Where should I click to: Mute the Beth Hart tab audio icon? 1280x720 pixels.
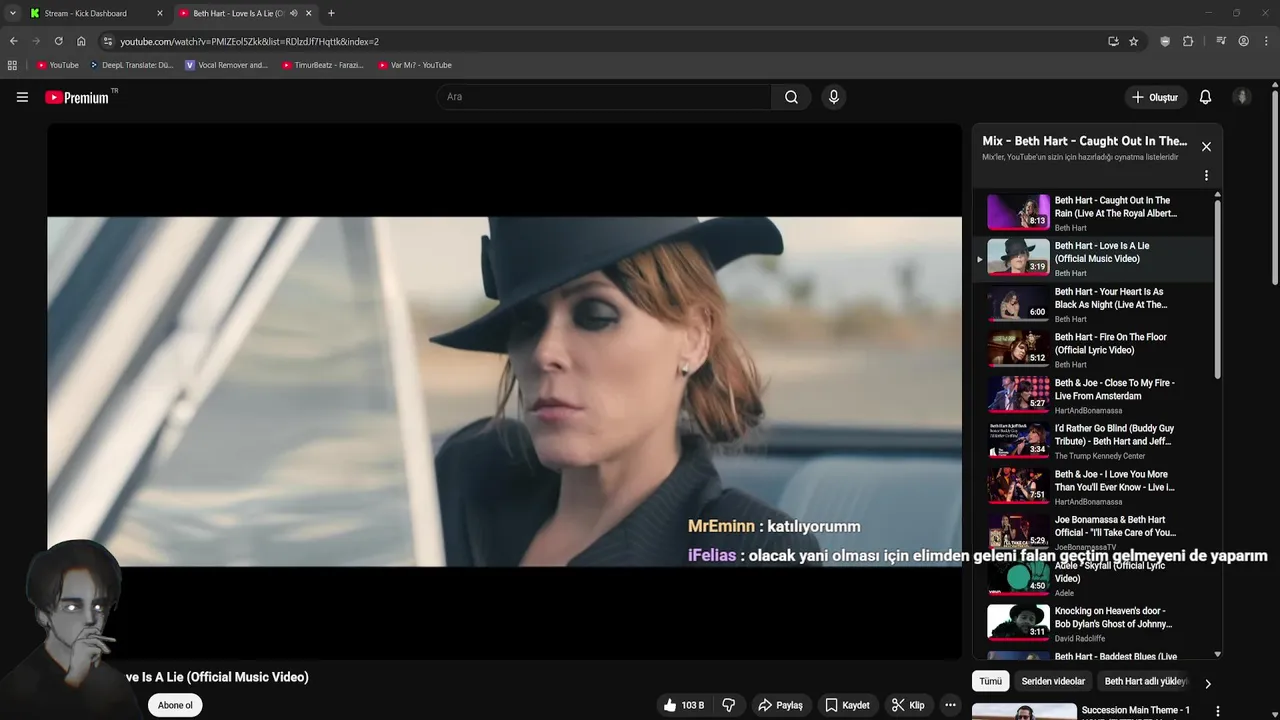293,13
